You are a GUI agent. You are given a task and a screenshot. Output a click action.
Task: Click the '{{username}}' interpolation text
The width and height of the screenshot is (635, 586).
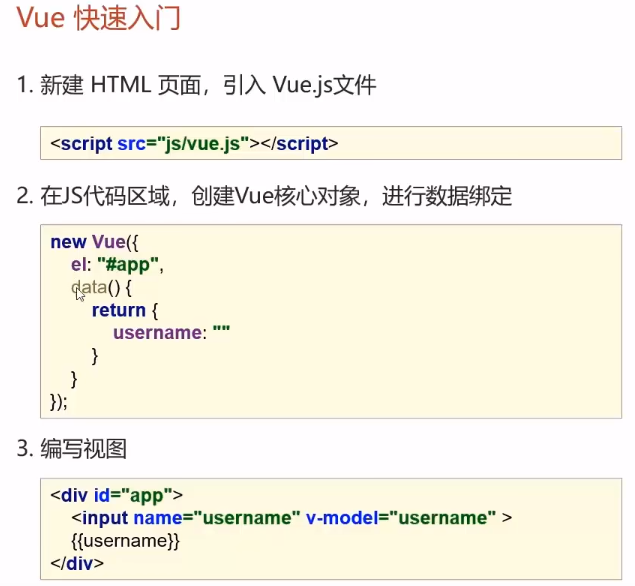point(126,541)
